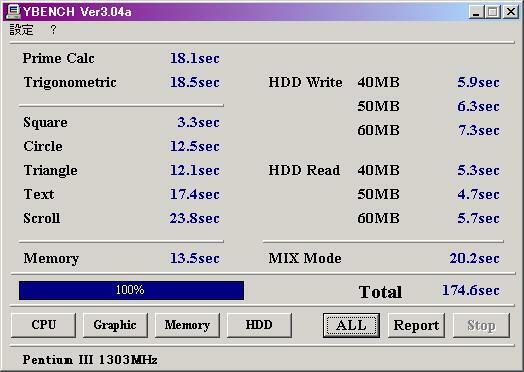Open the 設定 menu
The image size is (524, 372).
coord(21,30)
